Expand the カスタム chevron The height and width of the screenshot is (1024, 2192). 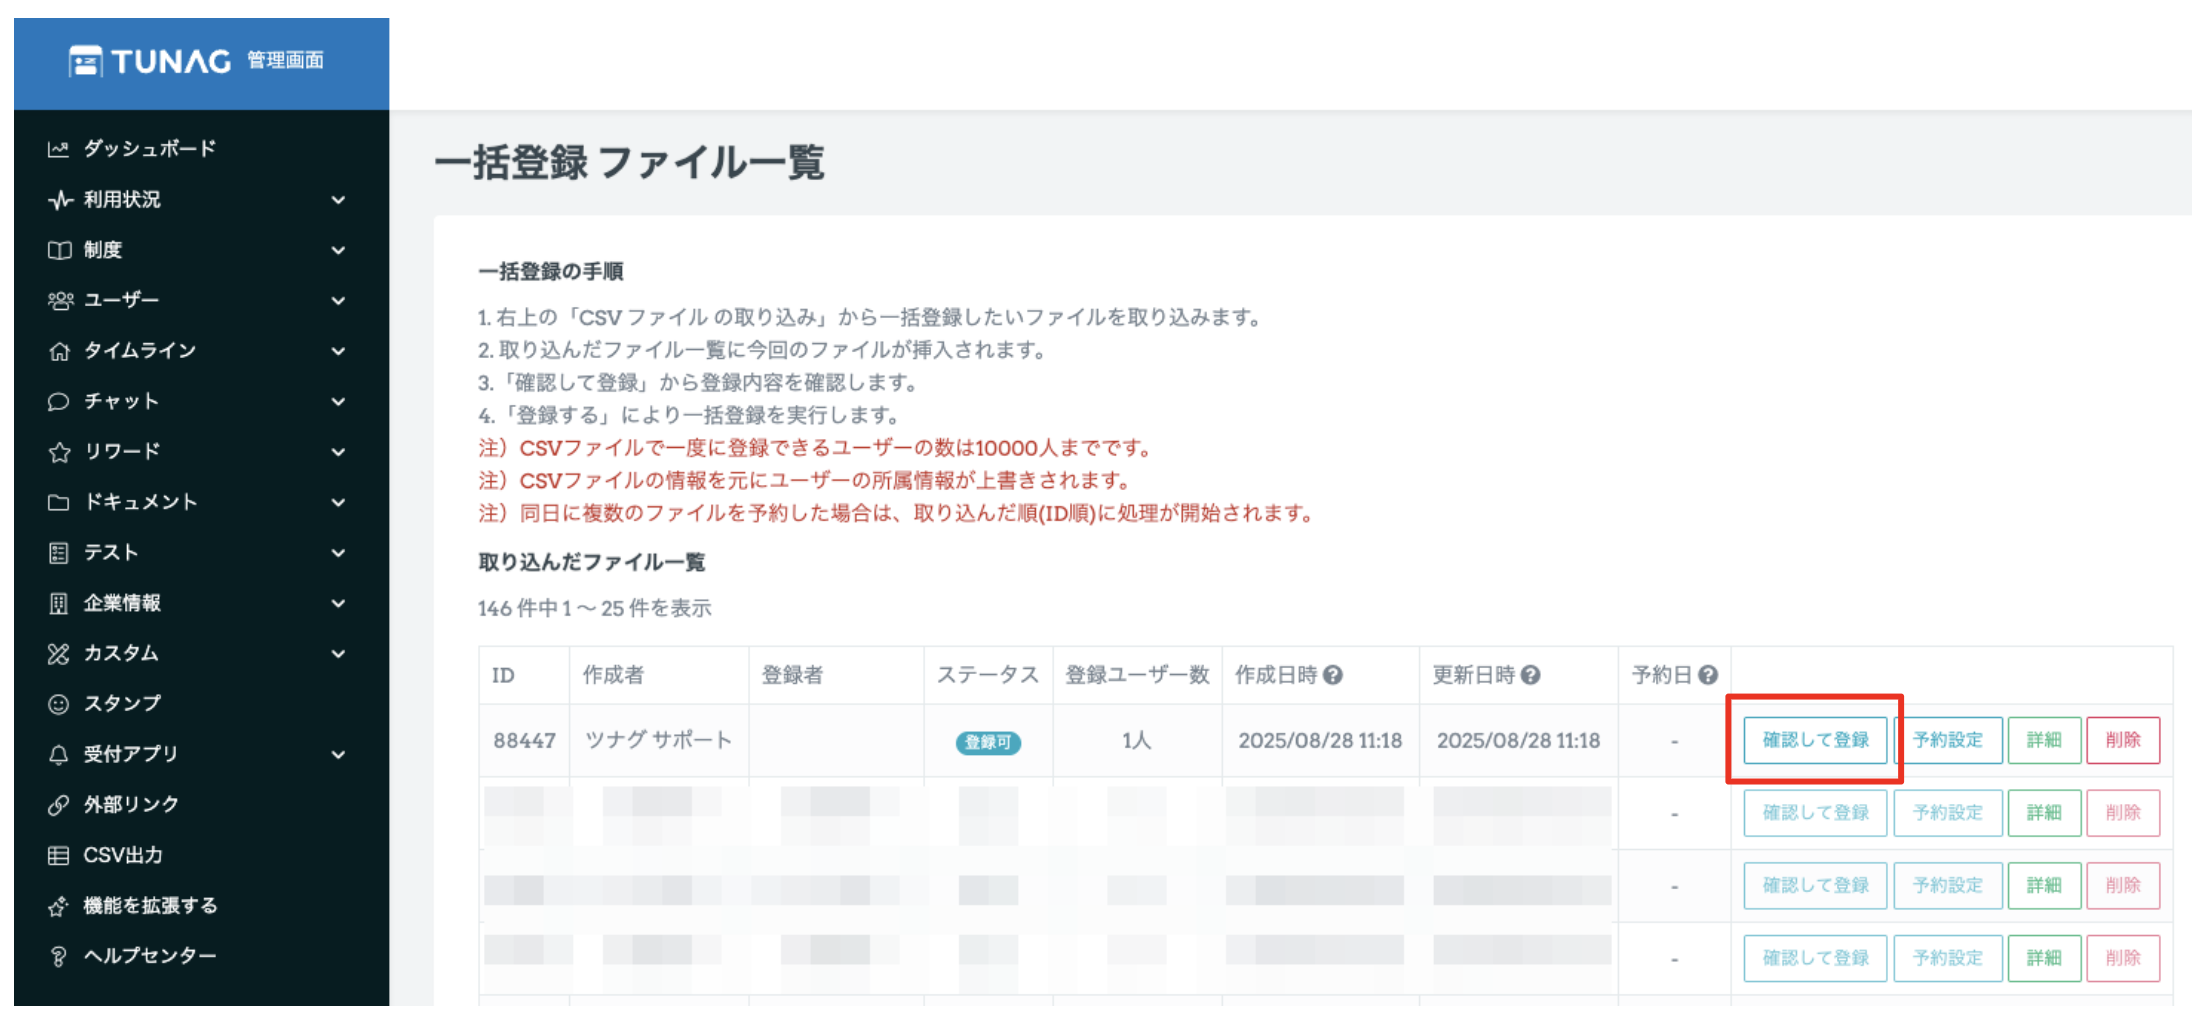[x=338, y=654]
